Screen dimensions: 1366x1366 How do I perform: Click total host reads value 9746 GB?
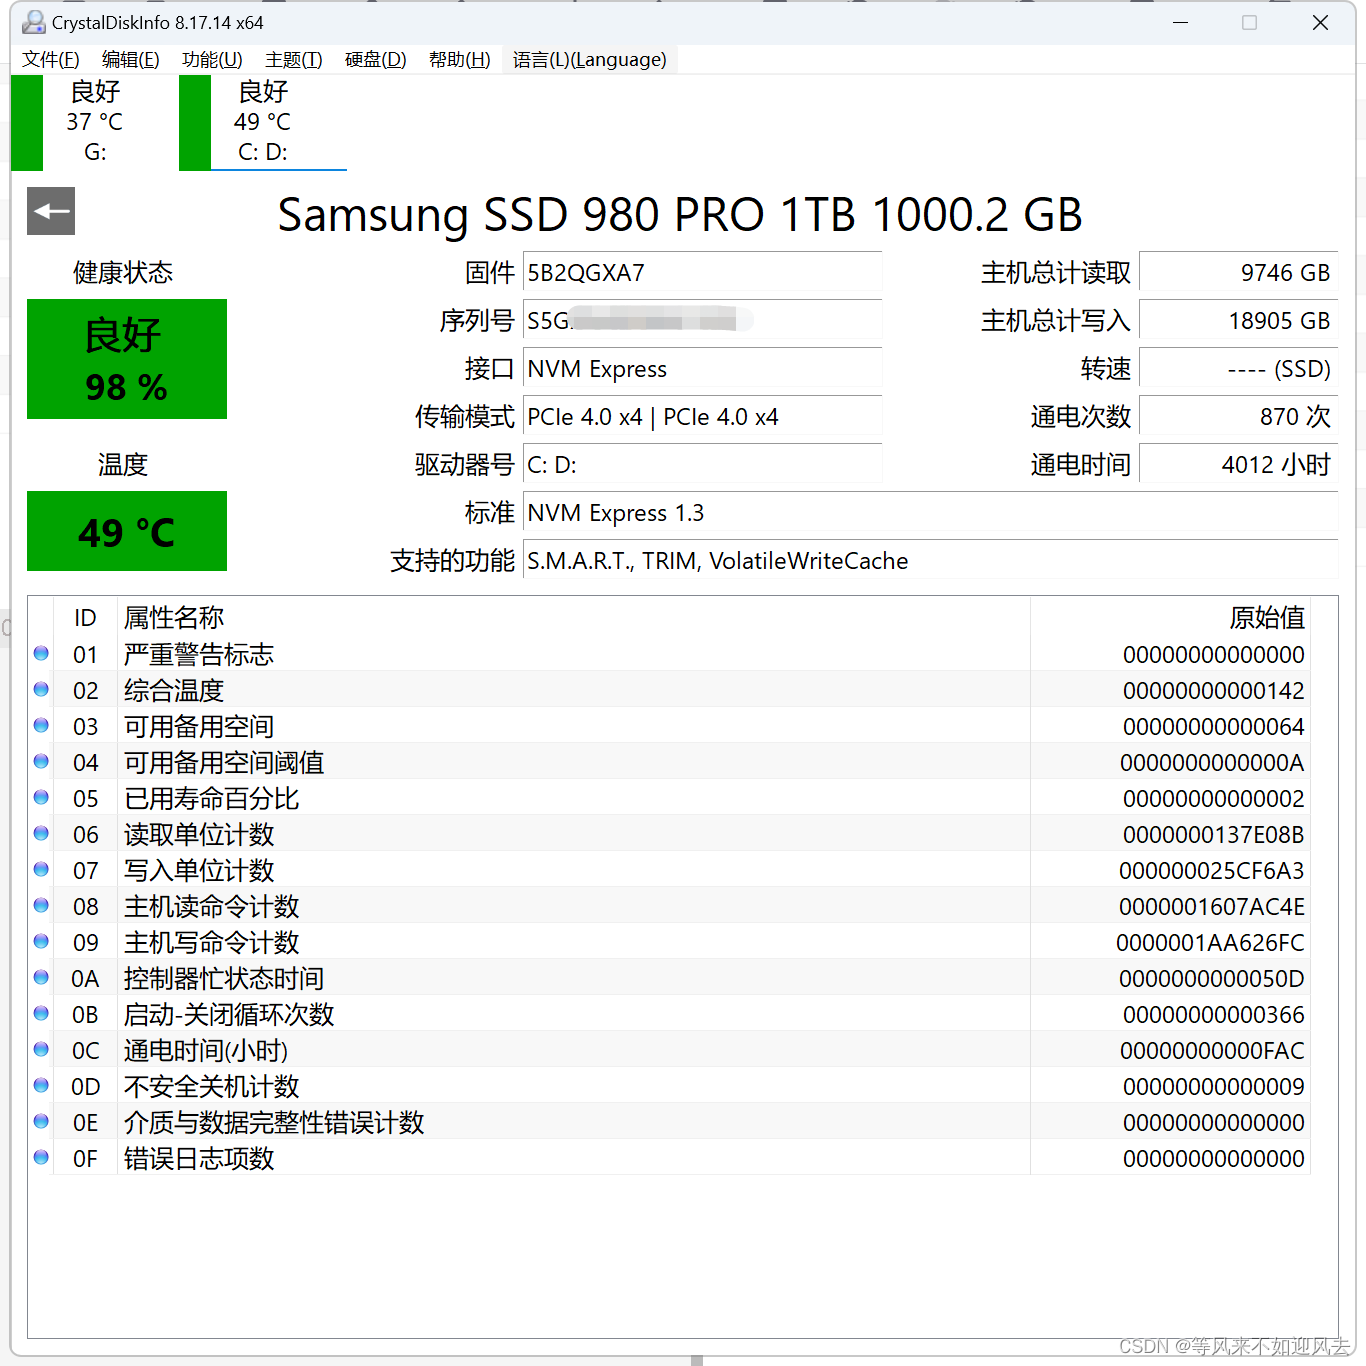[x=1239, y=272]
